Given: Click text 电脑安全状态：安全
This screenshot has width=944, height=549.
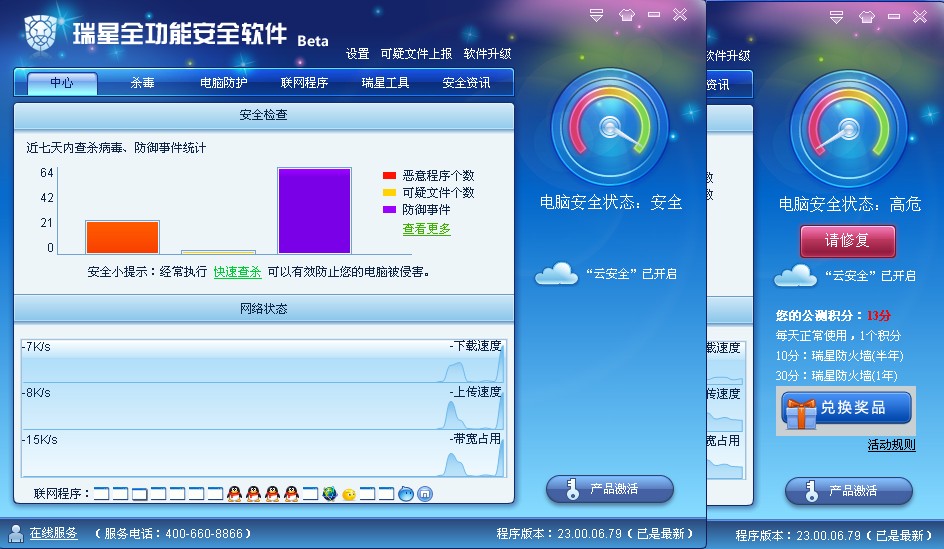Looking at the screenshot, I should (x=610, y=202).
